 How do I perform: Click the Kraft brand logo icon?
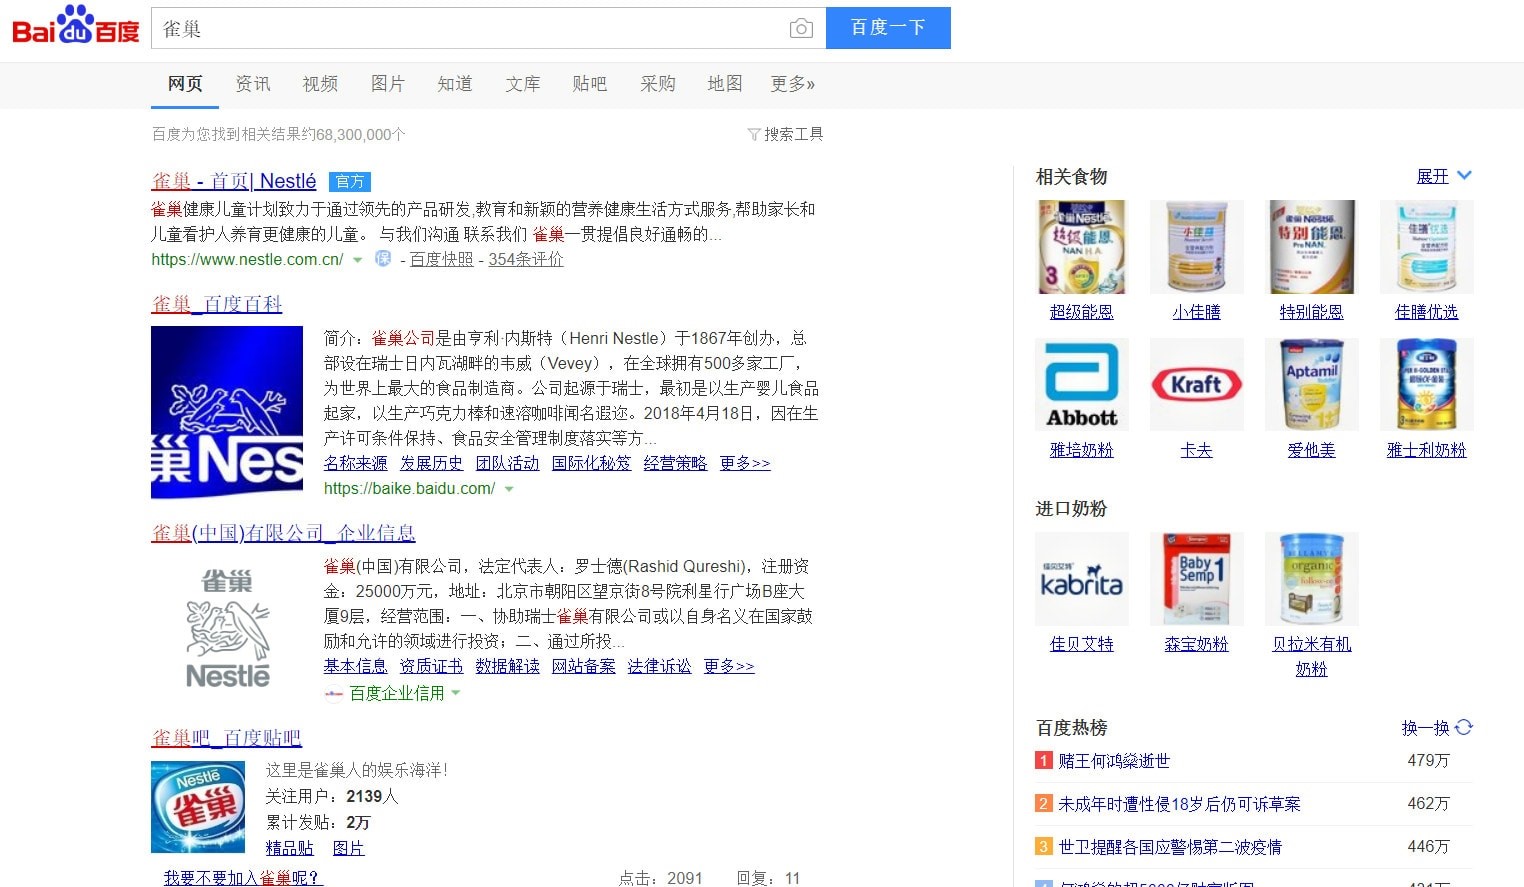[1196, 384]
